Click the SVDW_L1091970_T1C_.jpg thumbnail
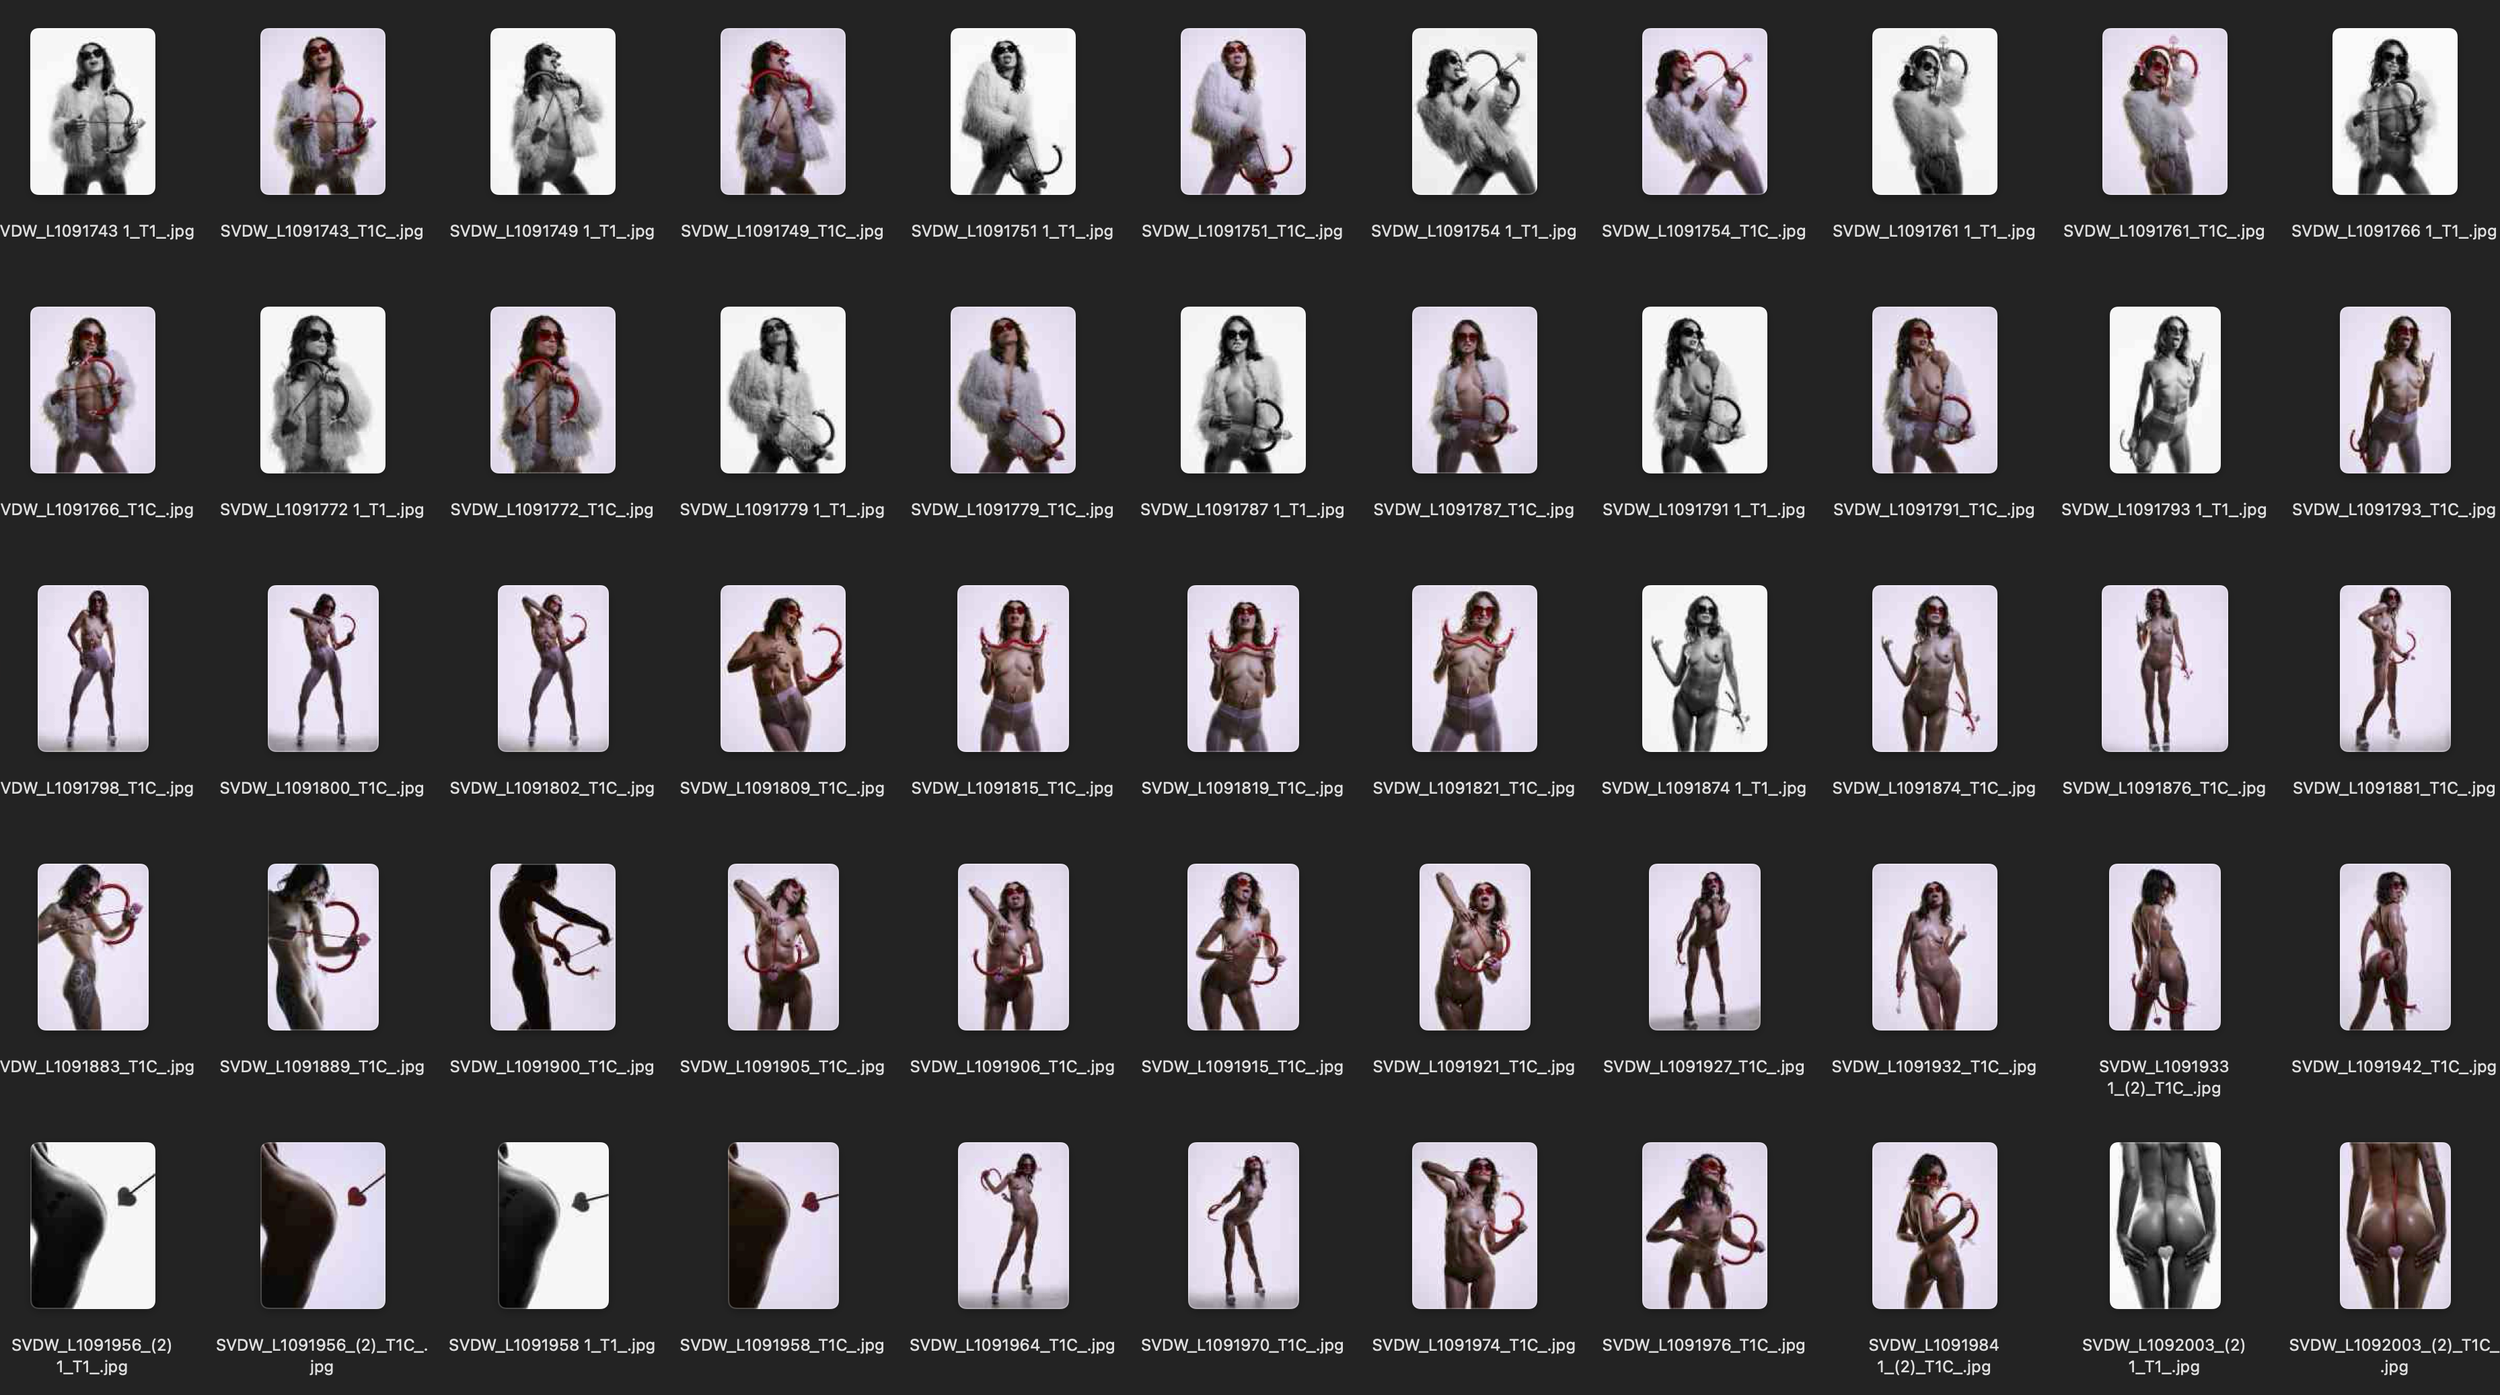Image resolution: width=2500 pixels, height=1395 pixels. coord(1242,1225)
